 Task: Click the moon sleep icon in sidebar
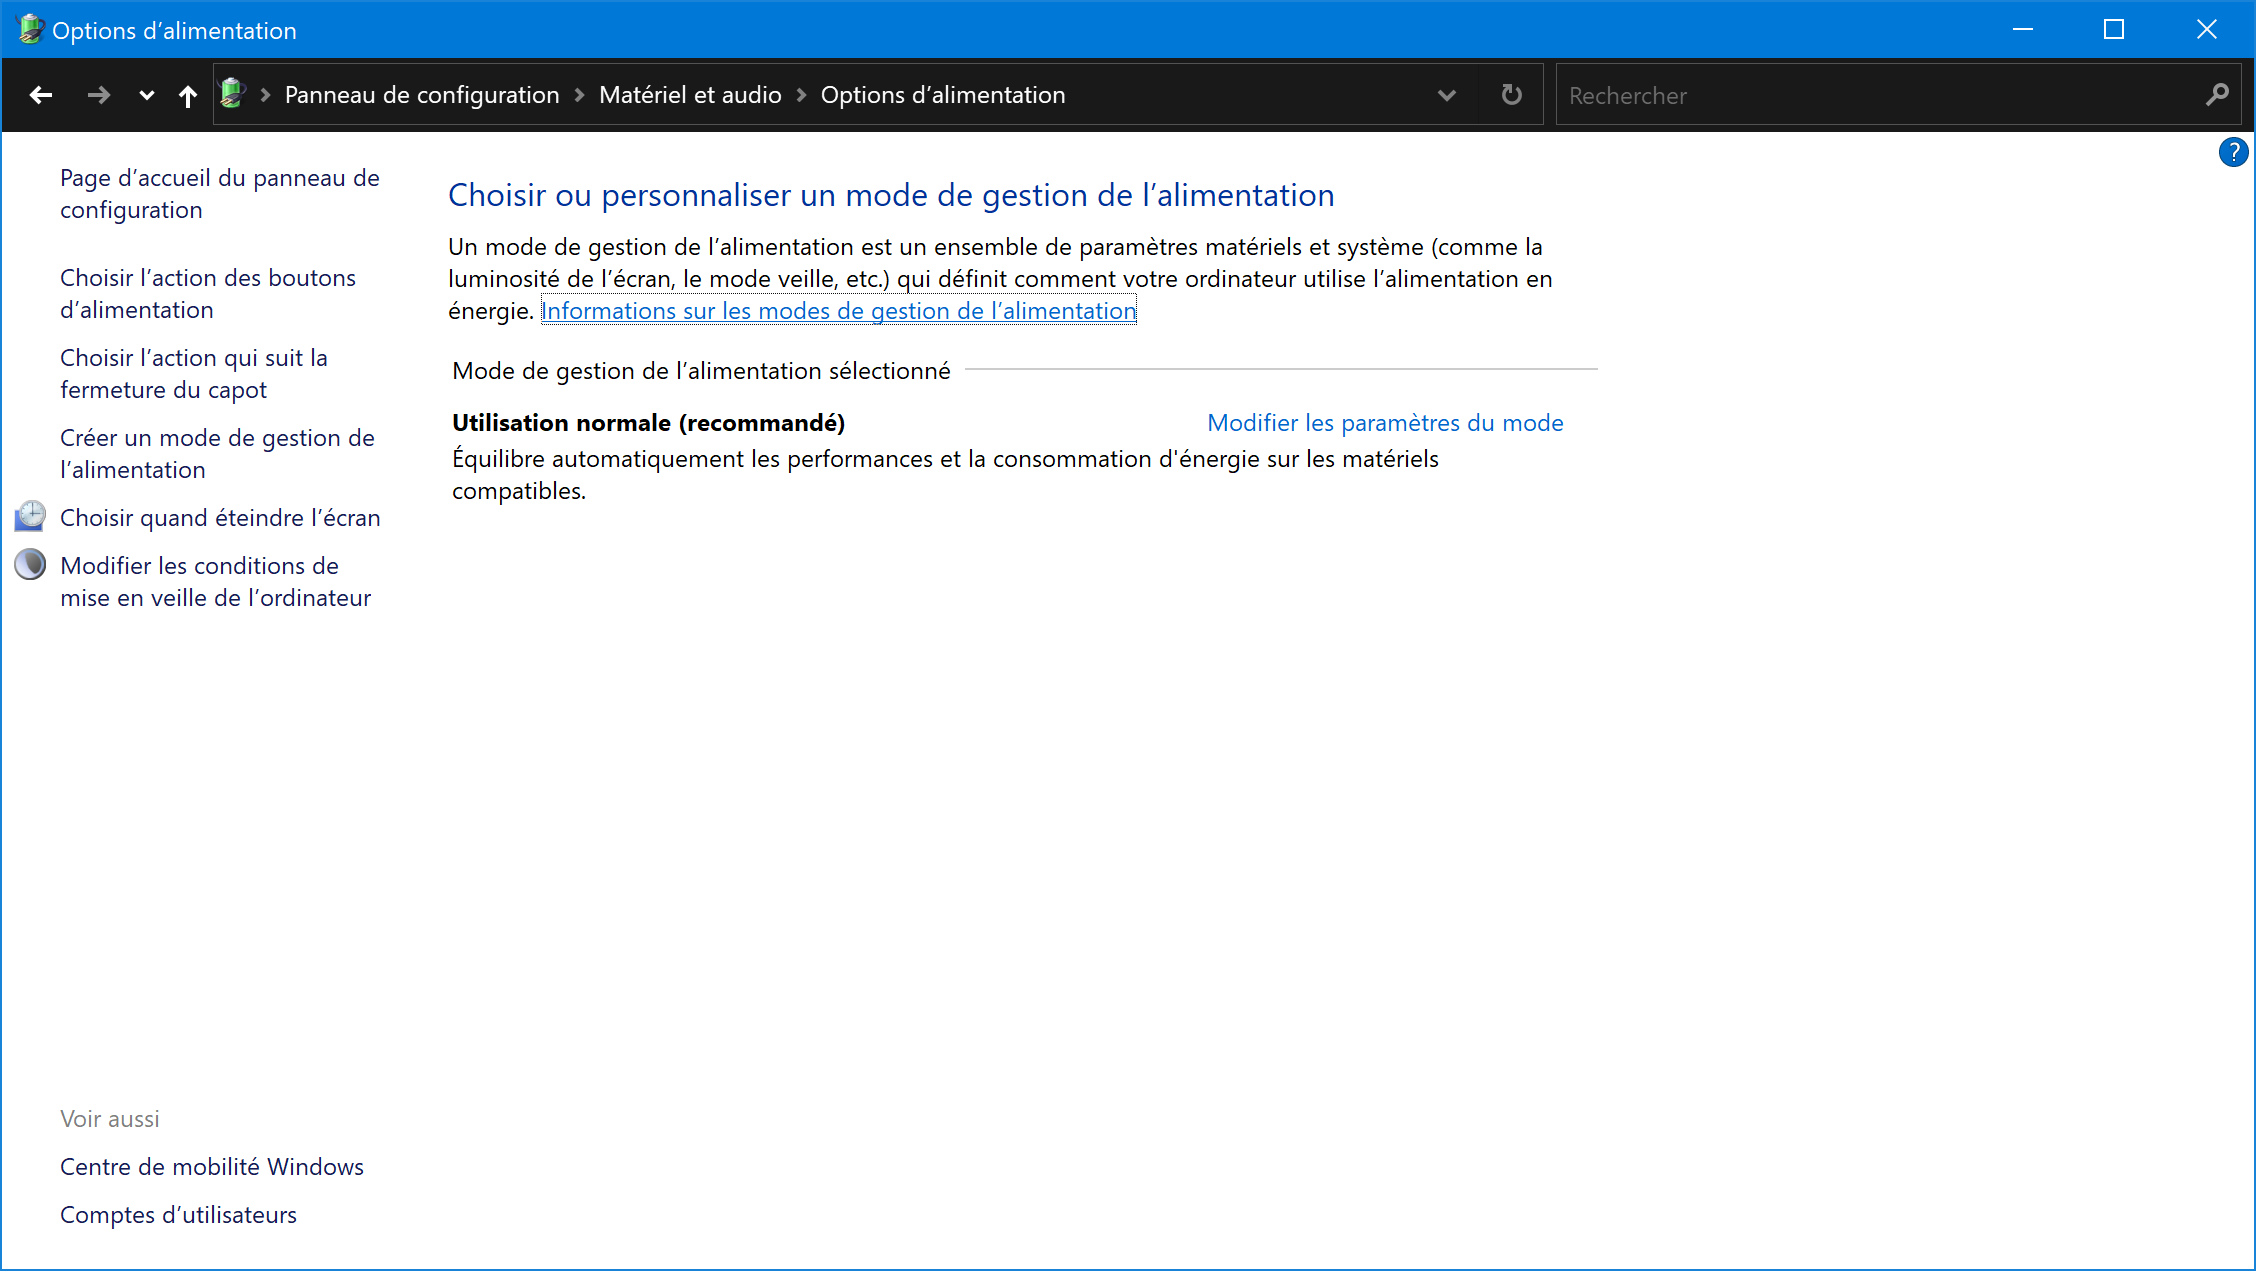(30, 565)
